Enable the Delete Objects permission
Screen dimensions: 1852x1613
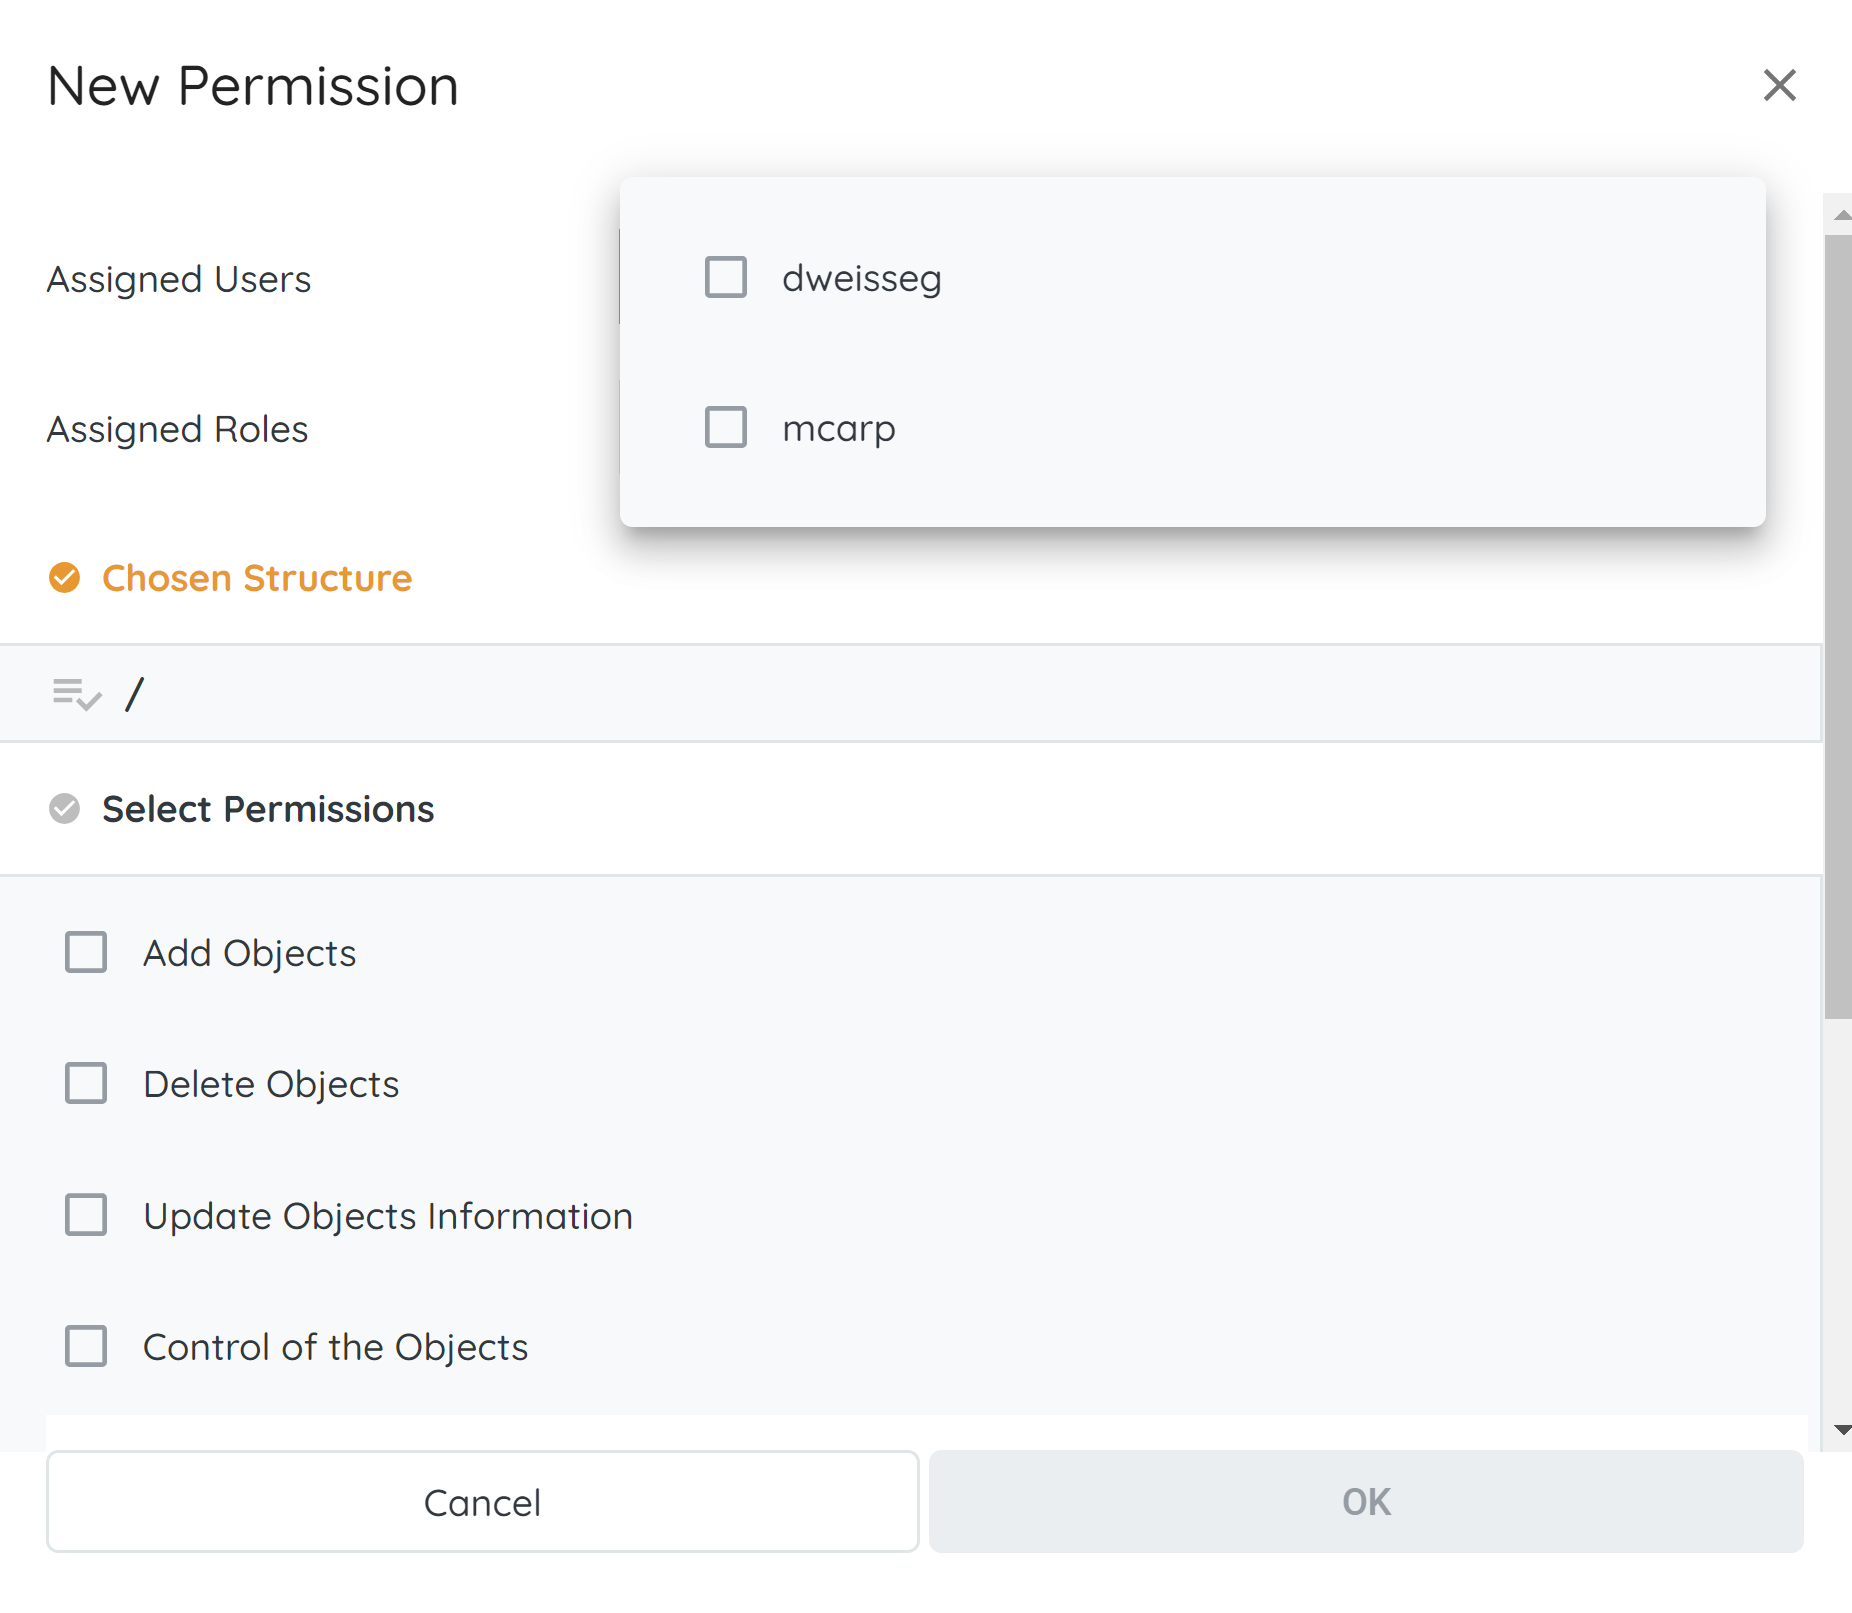point(86,1083)
